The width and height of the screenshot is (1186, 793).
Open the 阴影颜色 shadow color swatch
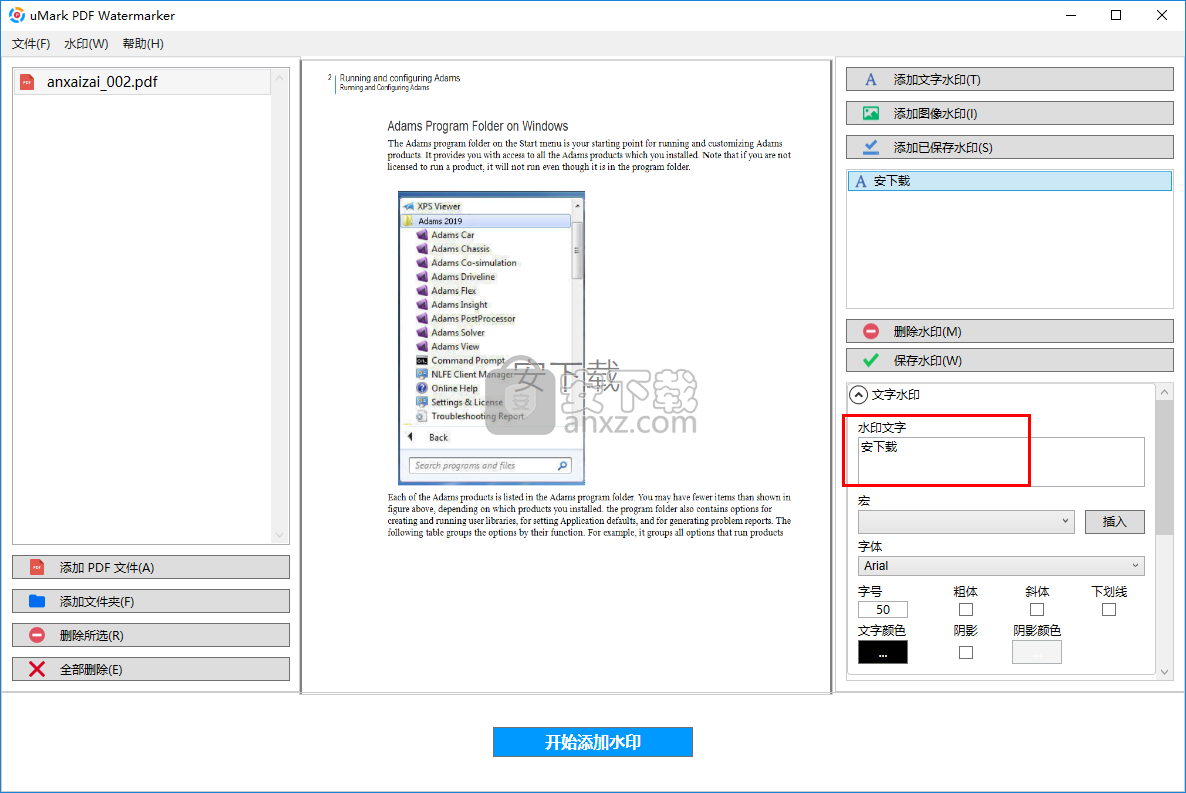point(1036,652)
